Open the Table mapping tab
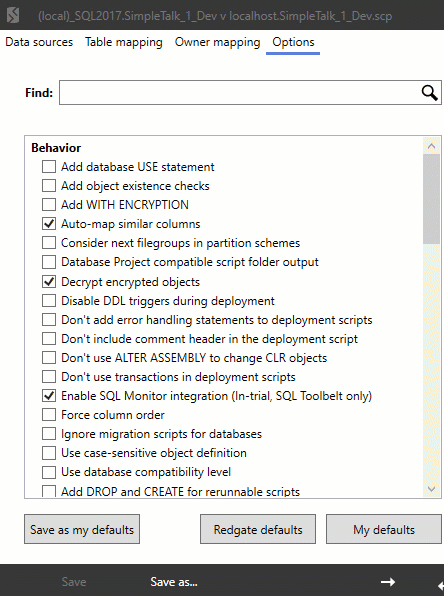444x596 pixels. point(124,42)
